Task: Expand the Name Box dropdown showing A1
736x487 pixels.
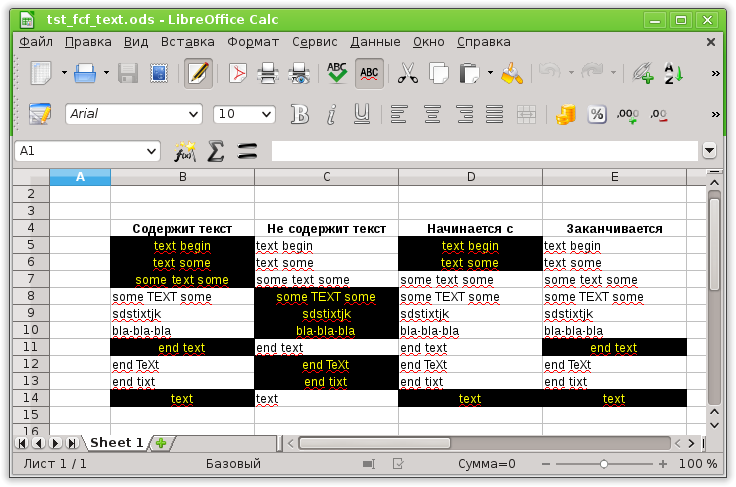Action: click(x=152, y=151)
